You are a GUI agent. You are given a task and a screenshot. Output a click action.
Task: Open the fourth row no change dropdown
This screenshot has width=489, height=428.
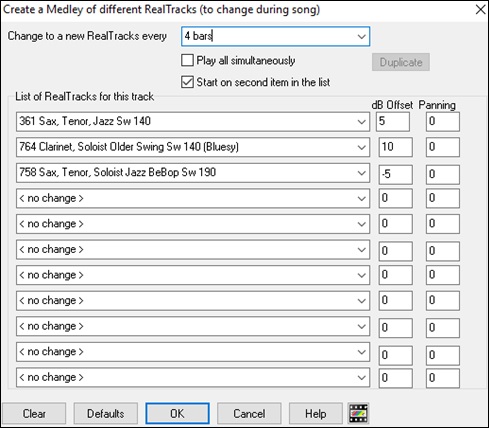point(193,198)
